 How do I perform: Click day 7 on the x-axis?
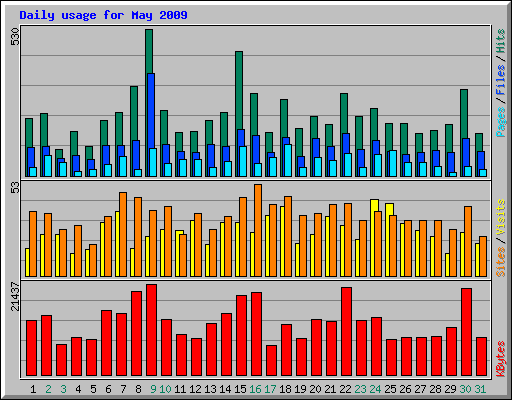123,389
